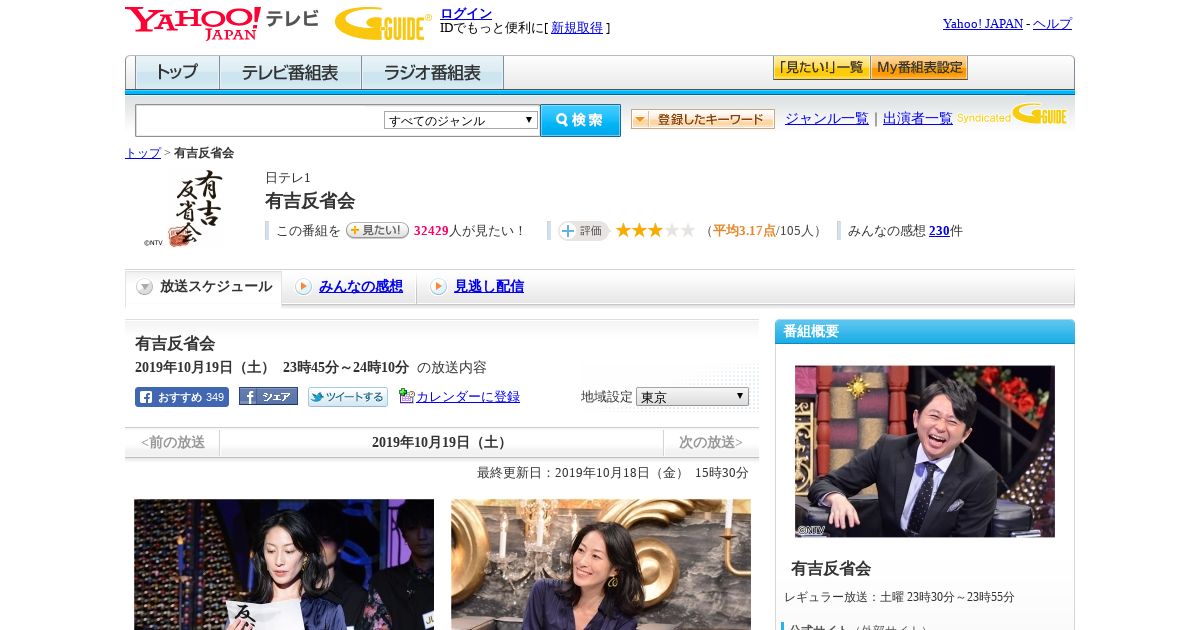Click the 番組概要 panel header
Screen dimensions: 1200x630
925,331
